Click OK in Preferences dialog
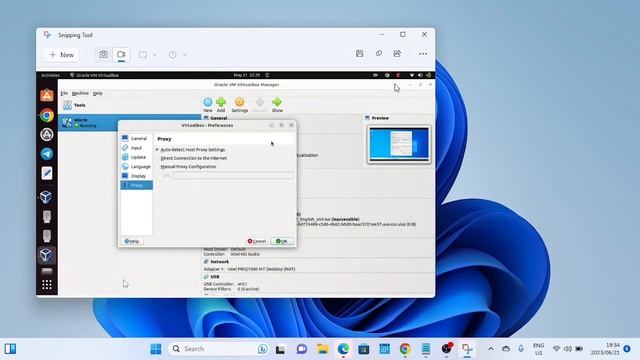 pyautogui.click(x=282, y=241)
